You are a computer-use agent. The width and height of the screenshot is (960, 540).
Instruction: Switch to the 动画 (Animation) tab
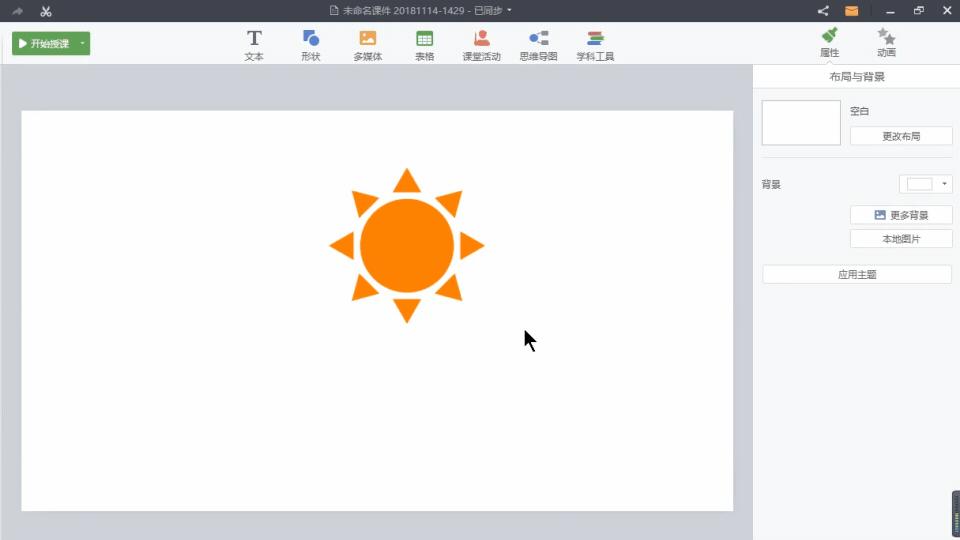(886, 43)
